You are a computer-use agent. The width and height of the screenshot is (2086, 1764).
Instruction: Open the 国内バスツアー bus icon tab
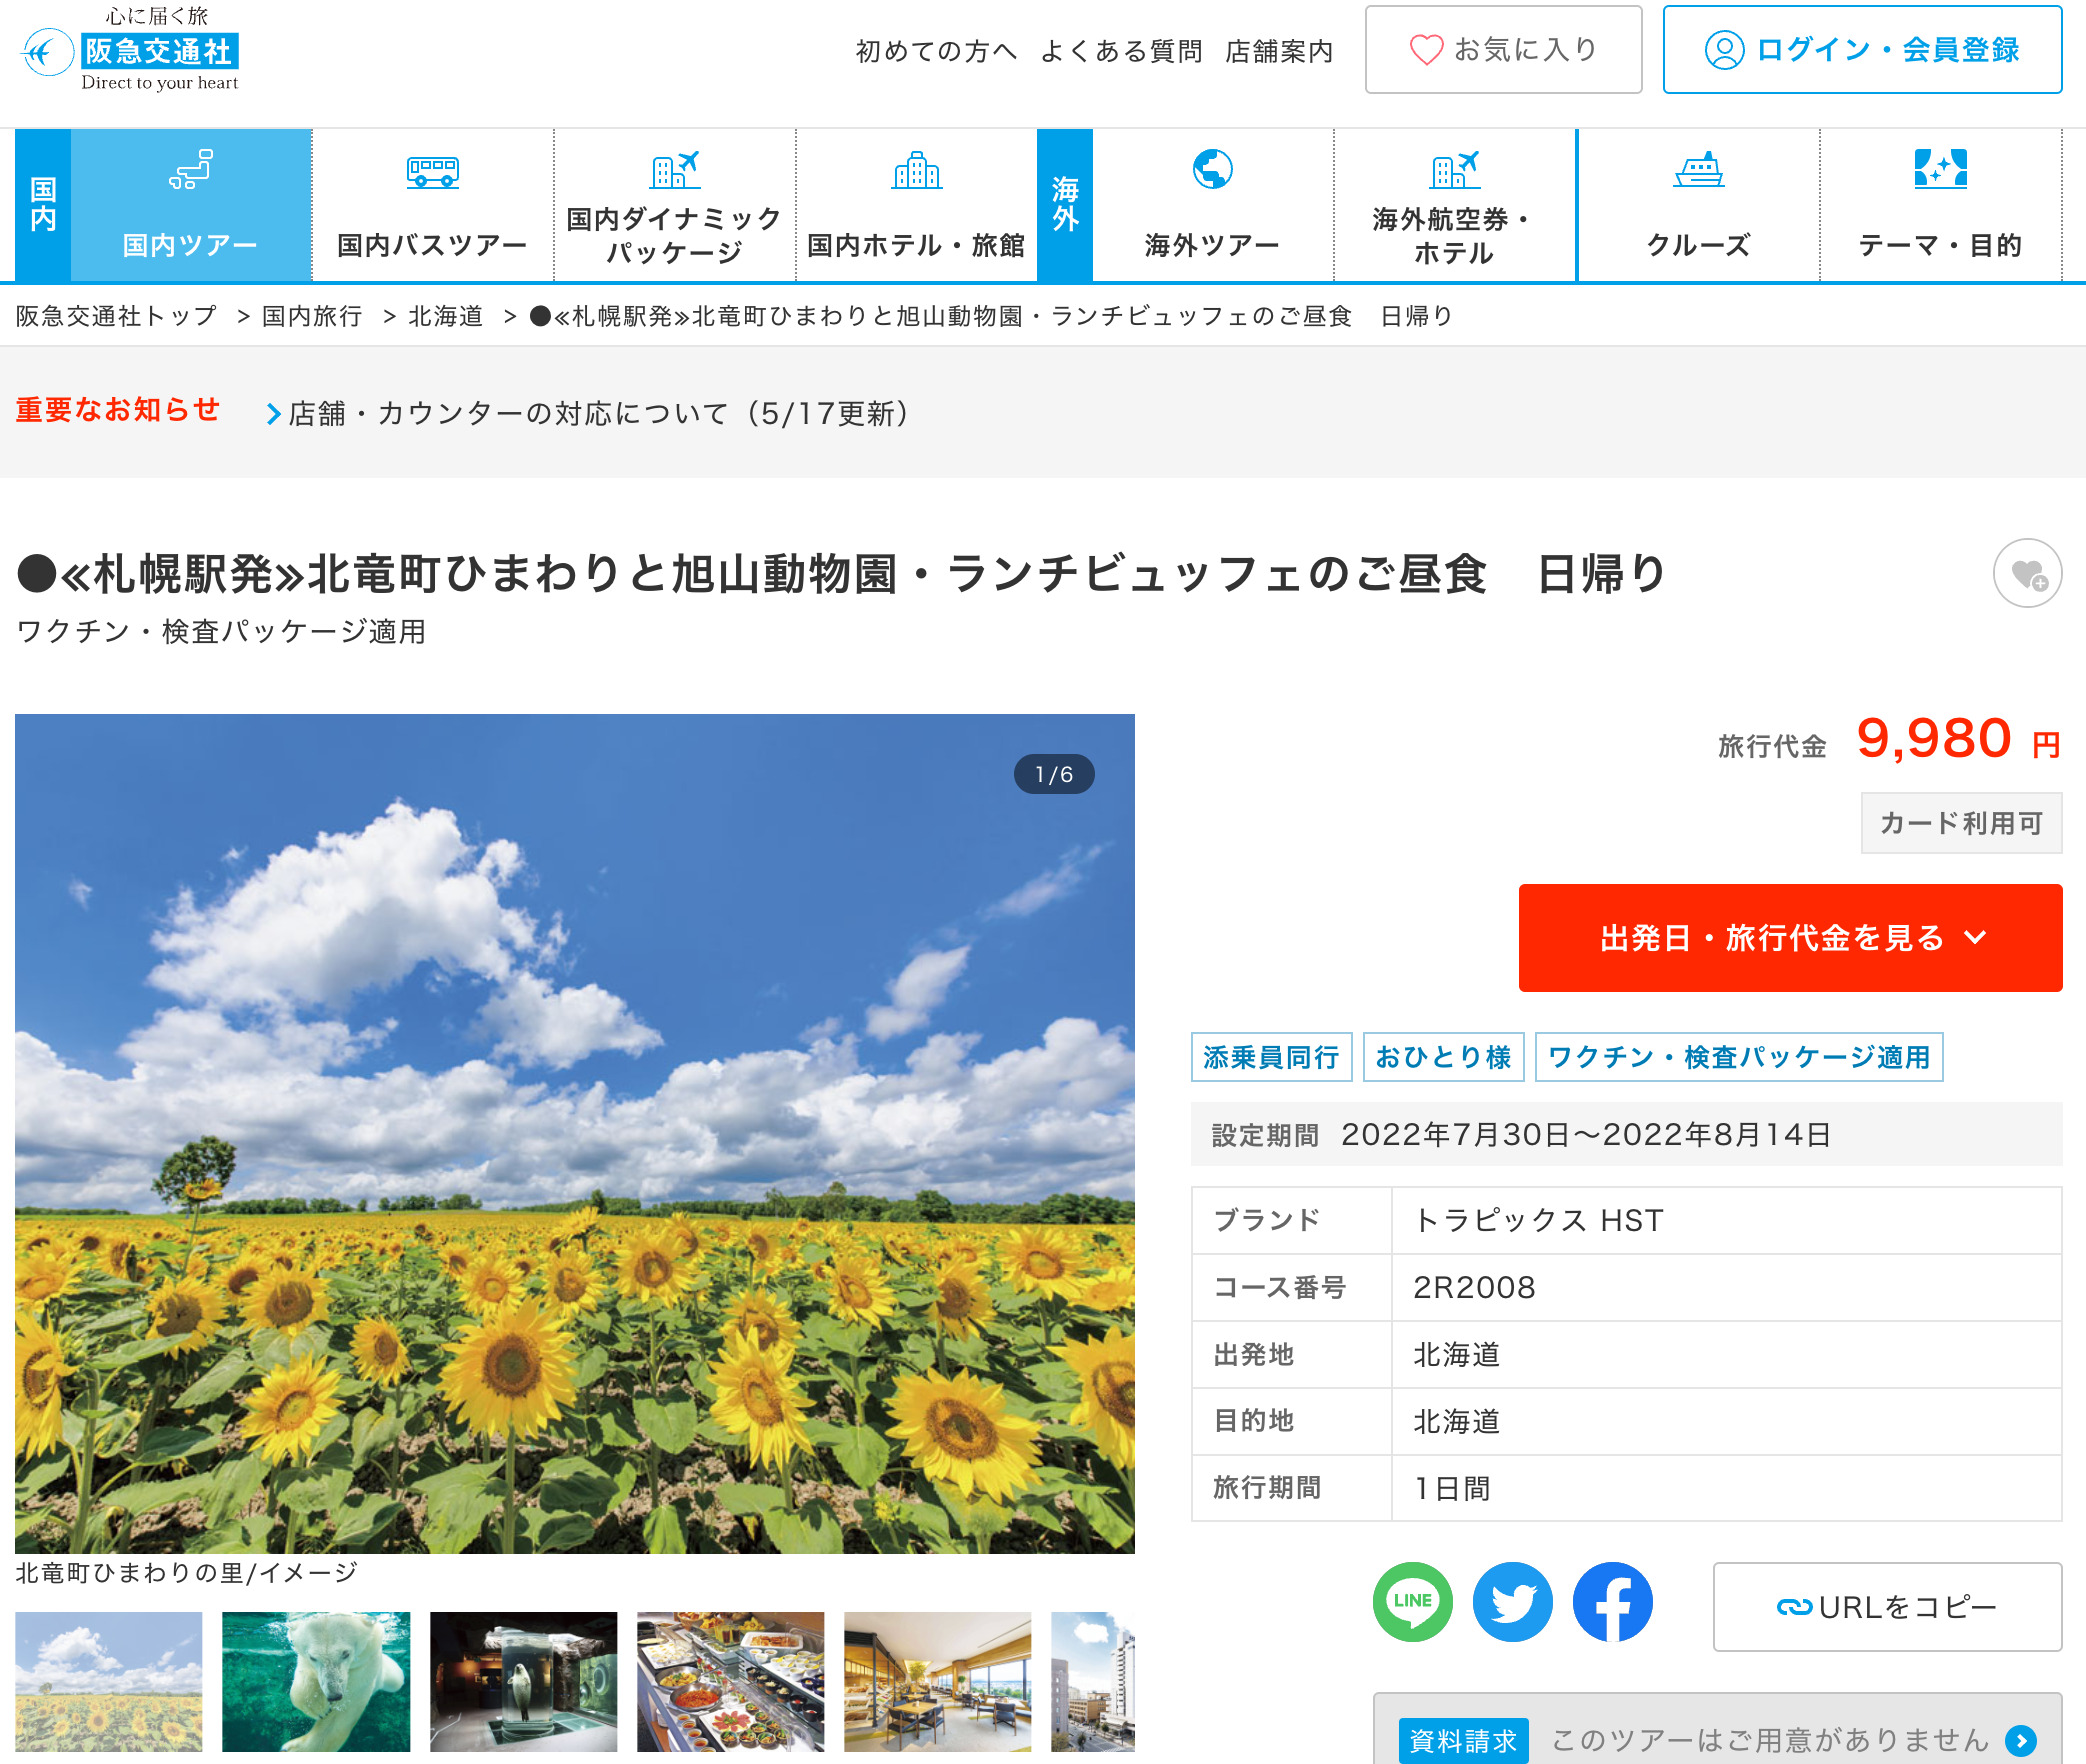(432, 205)
